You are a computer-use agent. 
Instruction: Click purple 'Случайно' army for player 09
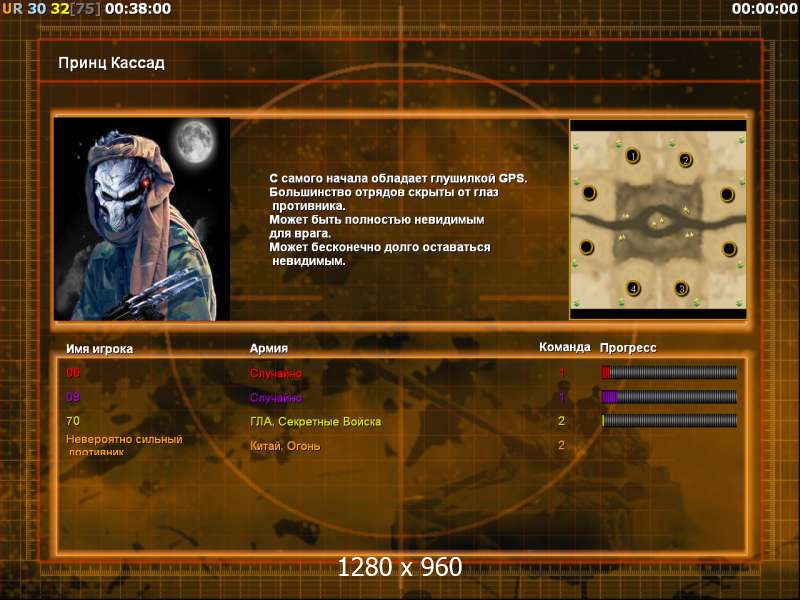[x=276, y=397]
